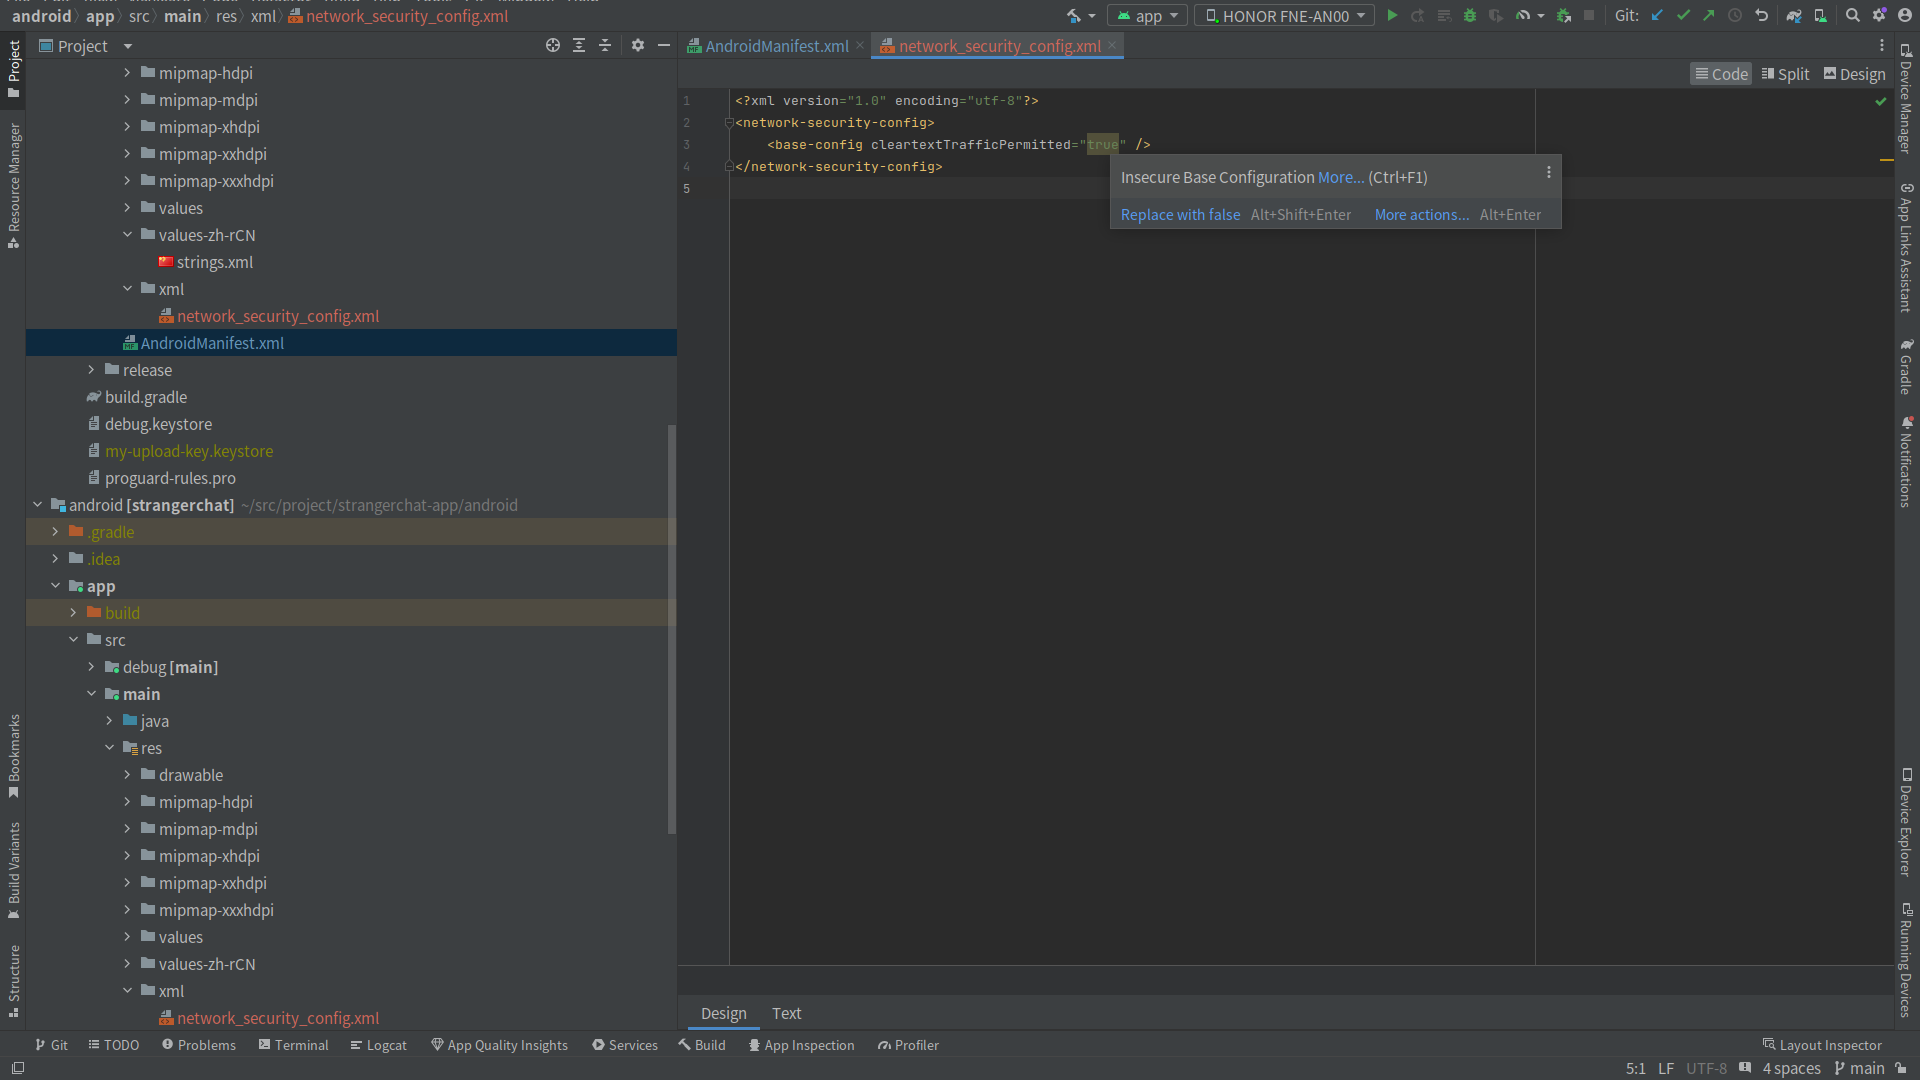Hide the Project panel with minus icon

tap(664, 46)
